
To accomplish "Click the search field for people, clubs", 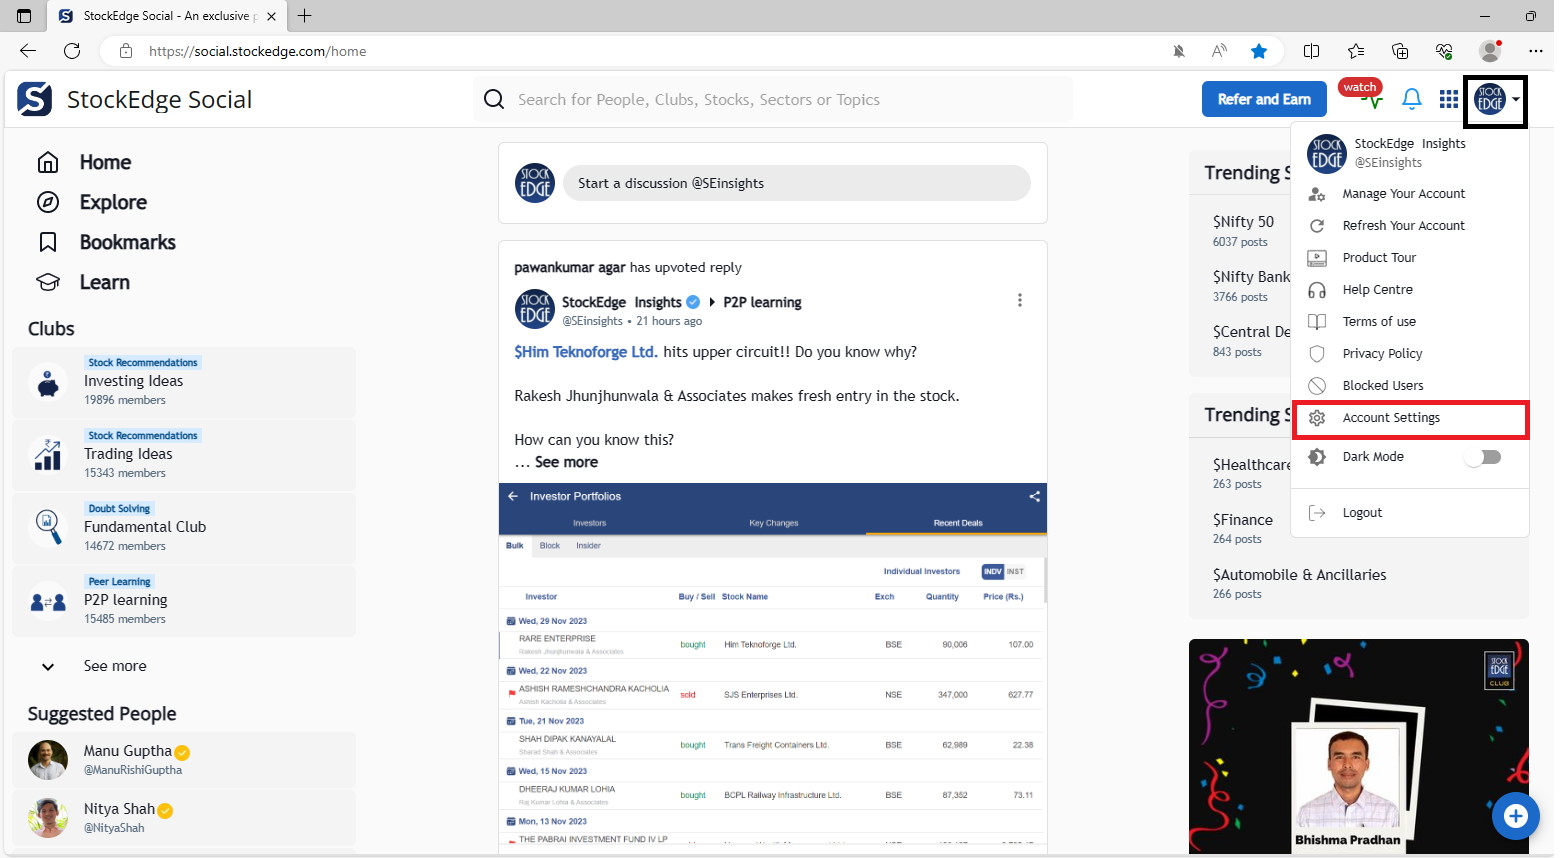I will click(770, 100).
